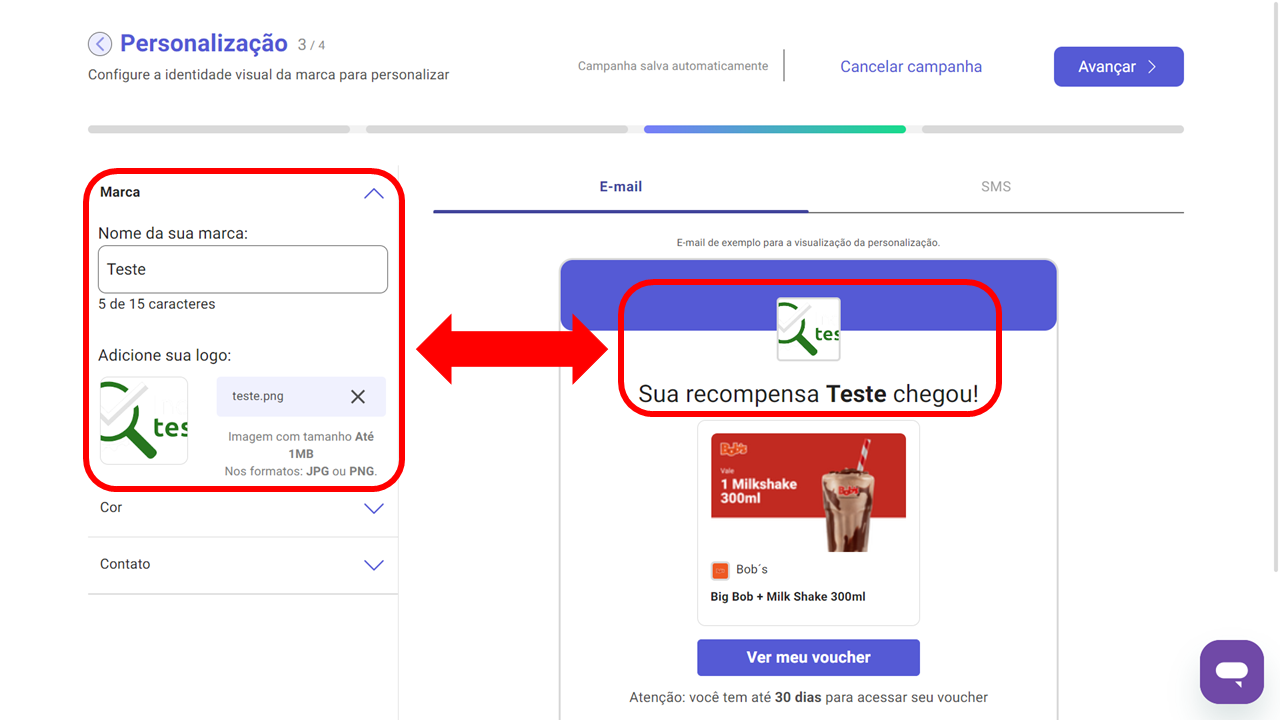Click the back arrow beside Personalização
Image resolution: width=1280 pixels, height=720 pixels.
[100, 44]
